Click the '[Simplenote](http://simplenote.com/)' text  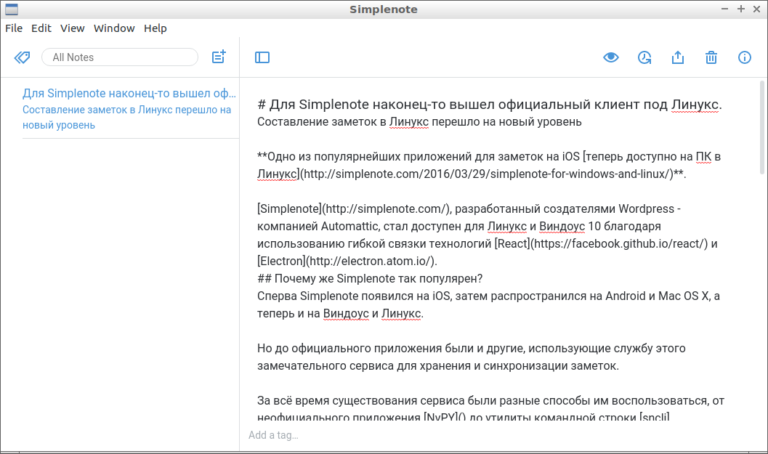click(x=353, y=209)
